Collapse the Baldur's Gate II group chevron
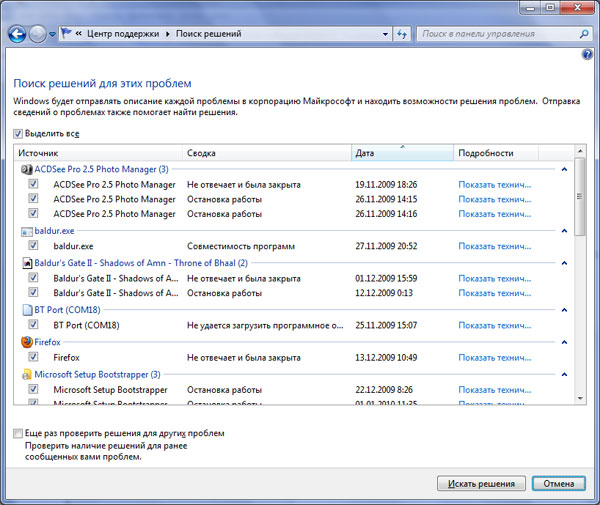The image size is (600, 505). coord(564,263)
